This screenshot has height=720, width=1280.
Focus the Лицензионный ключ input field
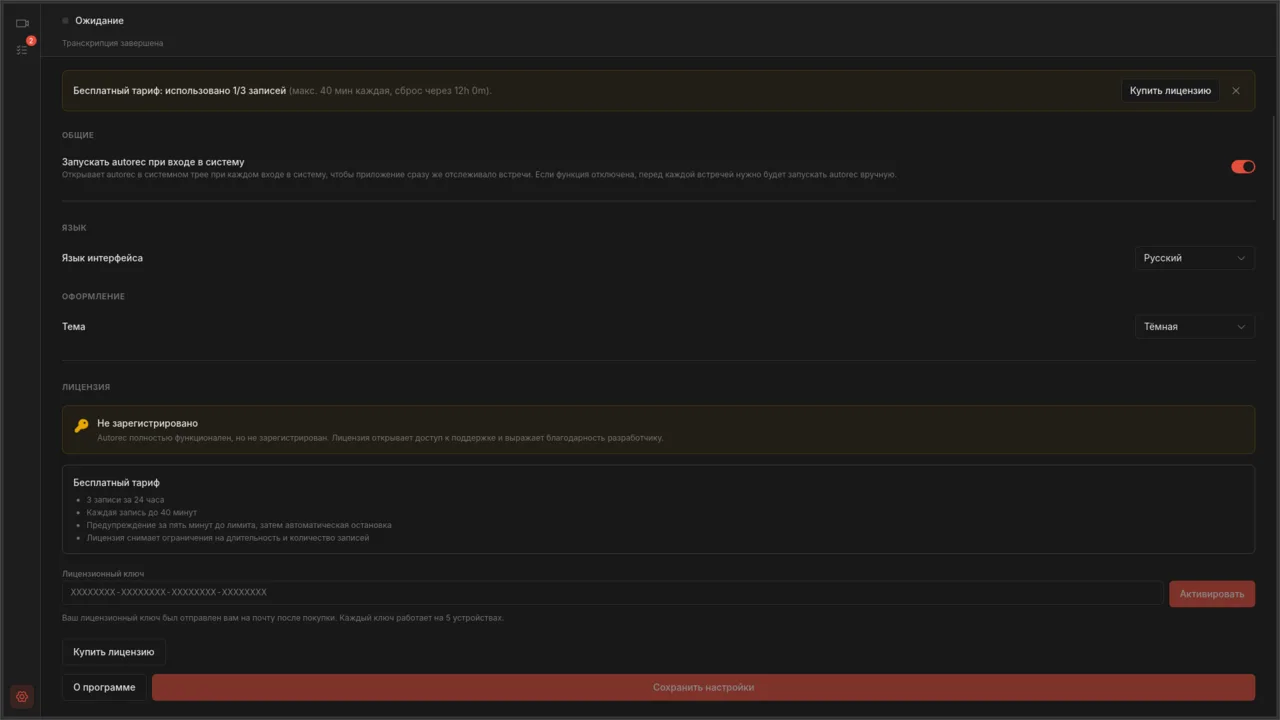tap(613, 593)
